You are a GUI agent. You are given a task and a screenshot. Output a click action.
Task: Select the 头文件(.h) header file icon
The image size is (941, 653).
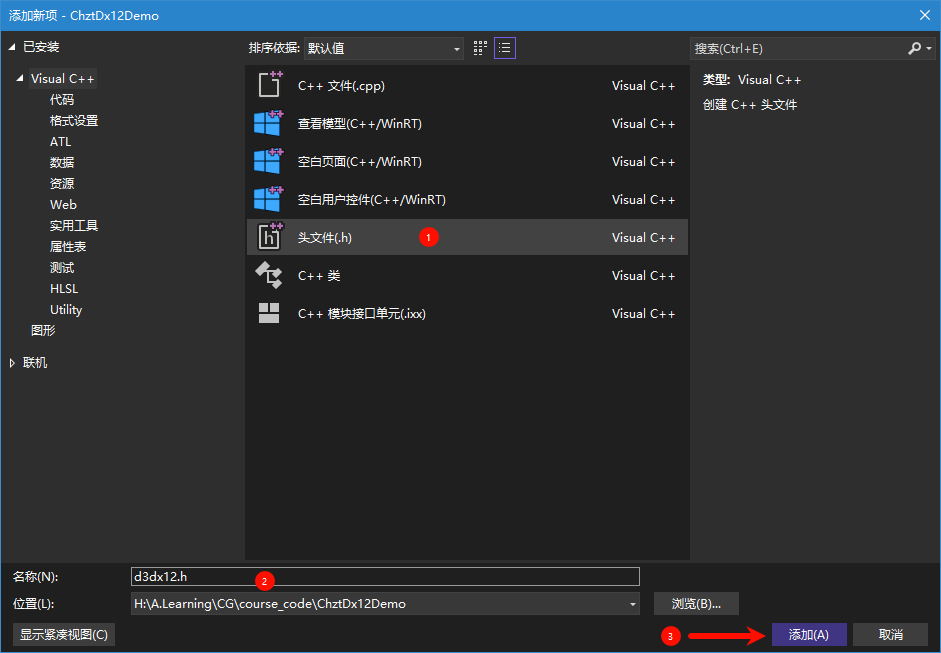tap(269, 237)
